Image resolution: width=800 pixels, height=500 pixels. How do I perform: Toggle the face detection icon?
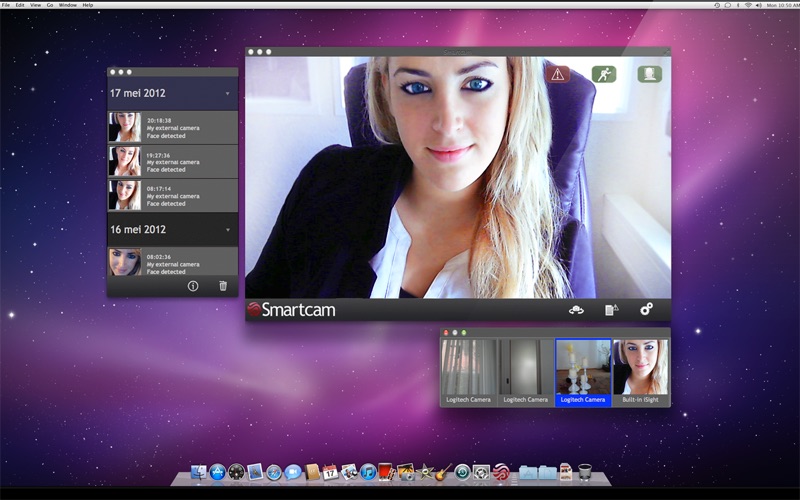pyautogui.click(x=649, y=73)
